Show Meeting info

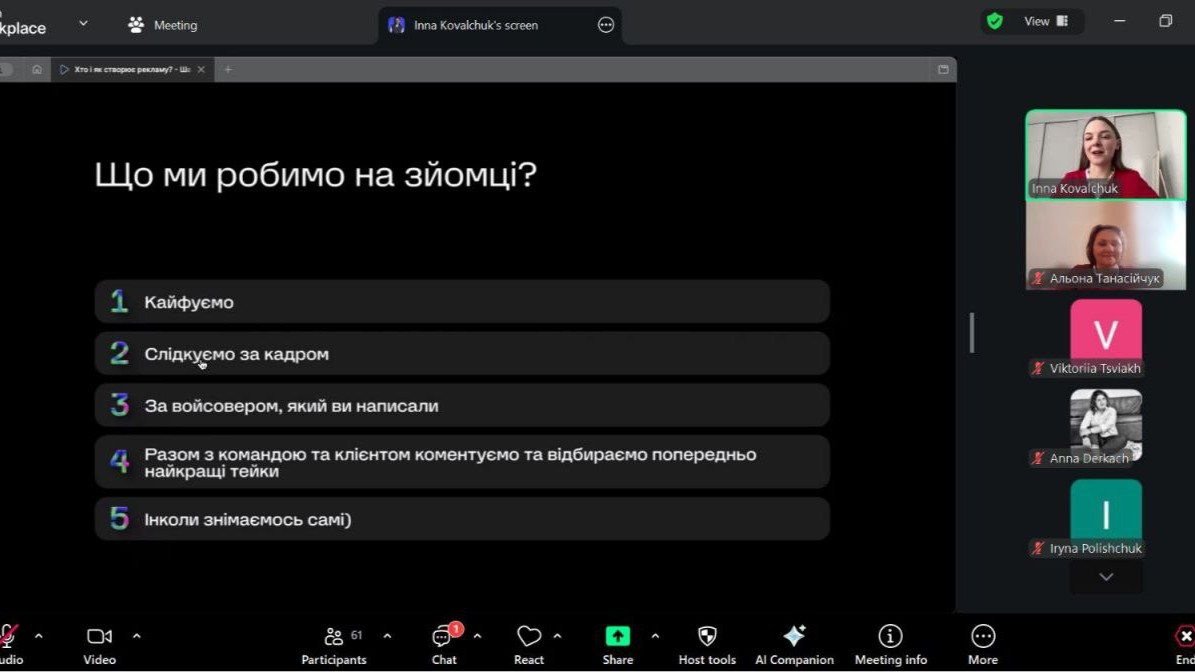(x=890, y=643)
